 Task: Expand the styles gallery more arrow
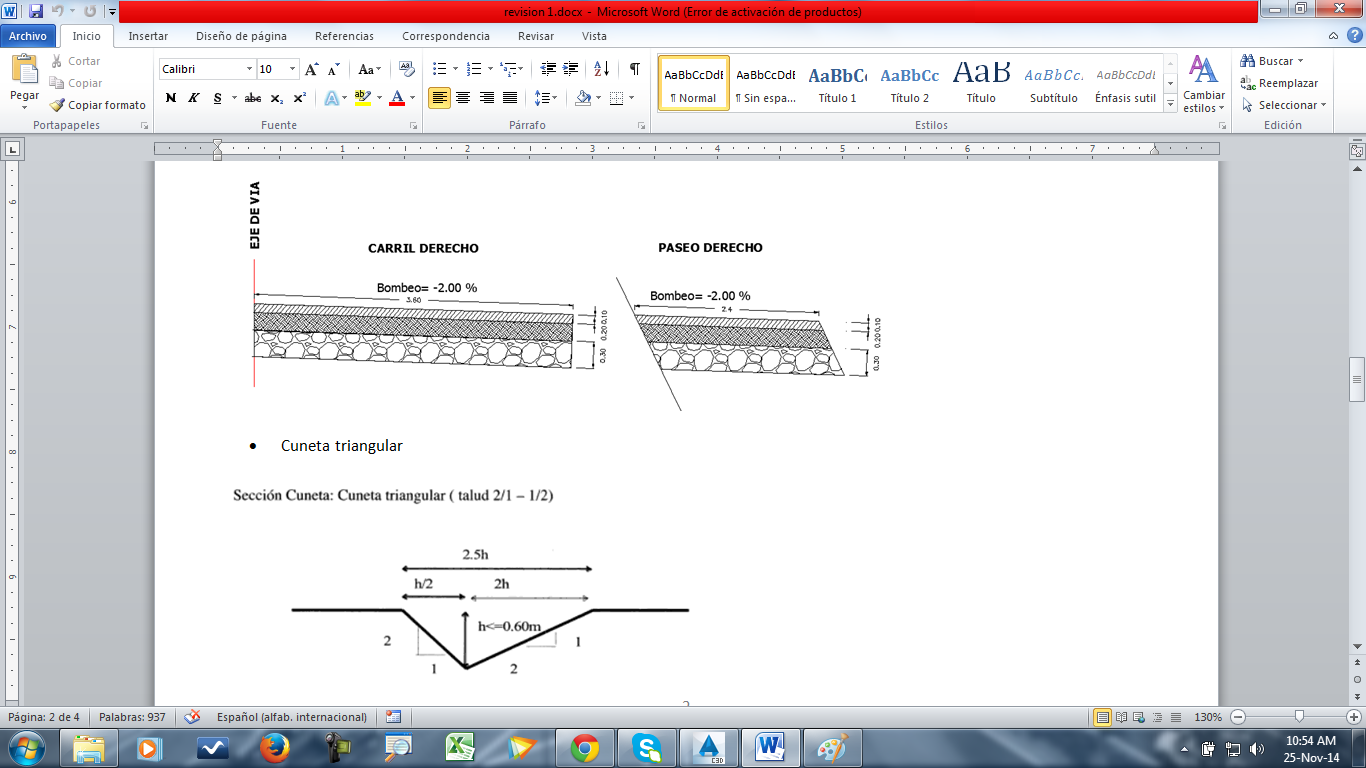[1171, 103]
